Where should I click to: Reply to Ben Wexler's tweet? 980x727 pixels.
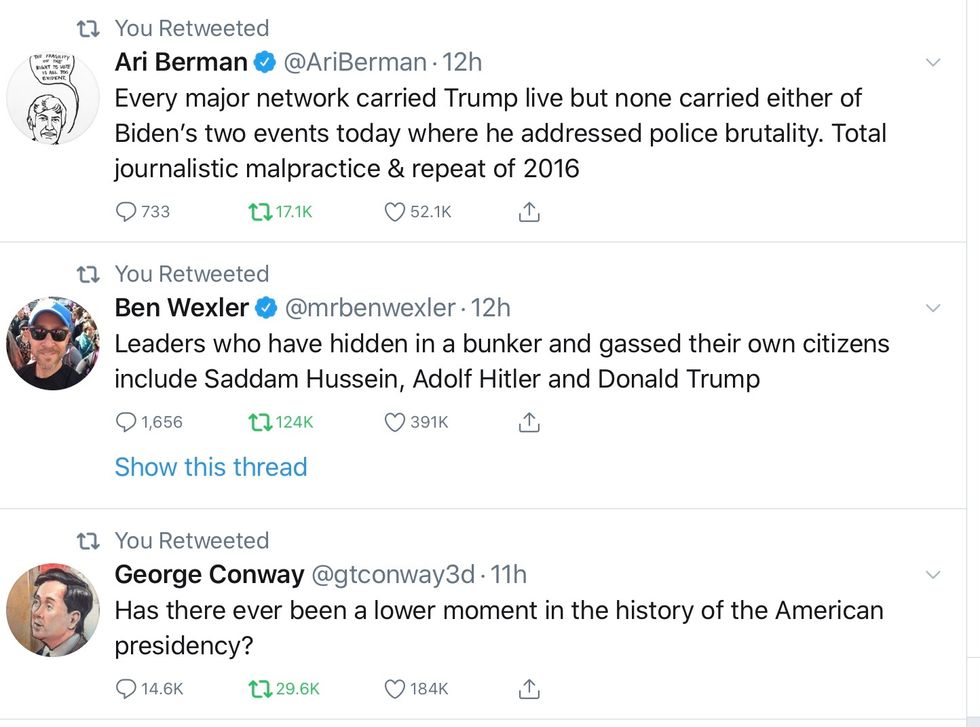click(x=127, y=422)
